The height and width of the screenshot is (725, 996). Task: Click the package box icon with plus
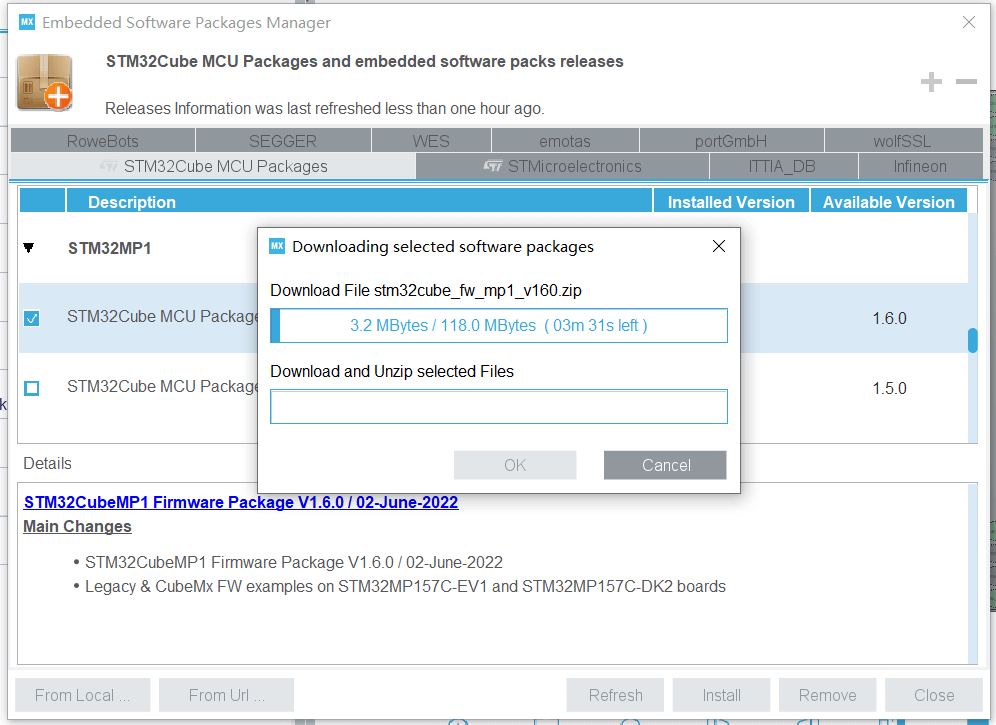44,82
